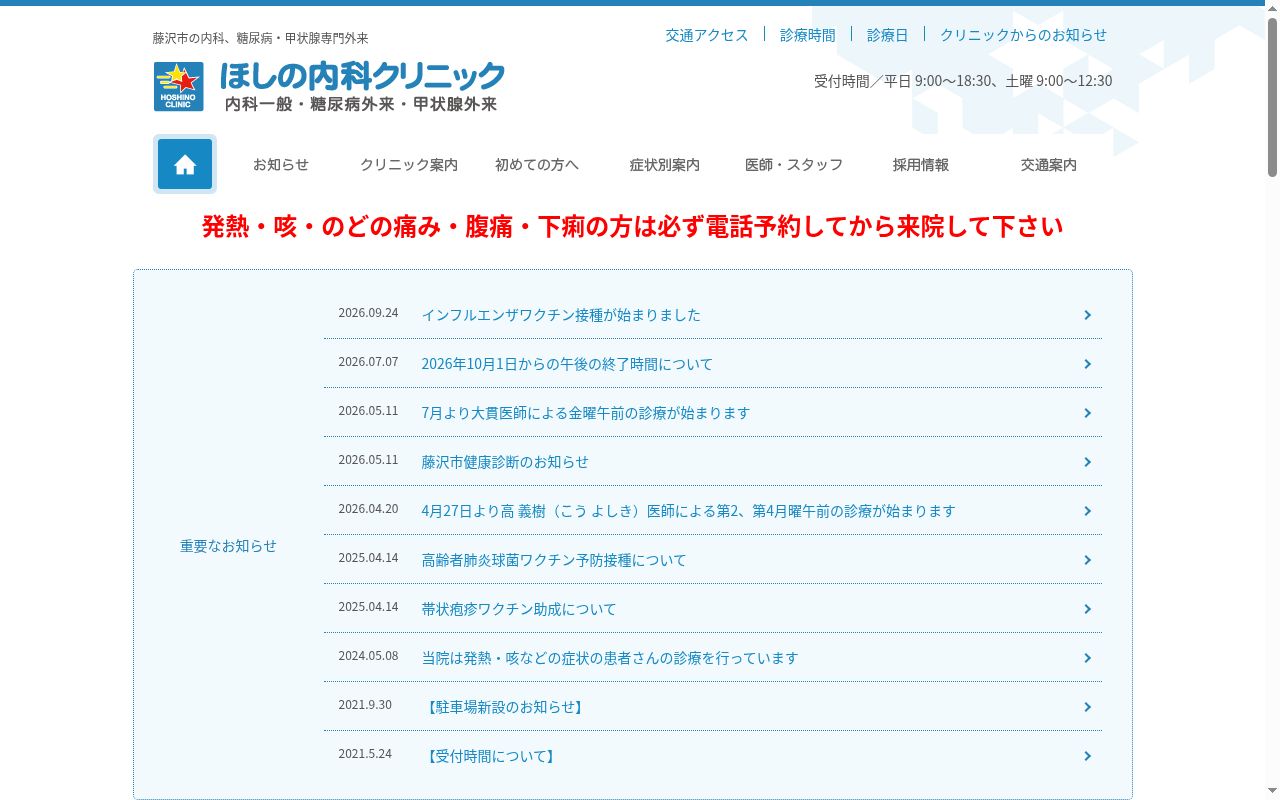Click the Hoshino Clinic star logo
This screenshot has width=1280, height=800.
click(x=178, y=86)
